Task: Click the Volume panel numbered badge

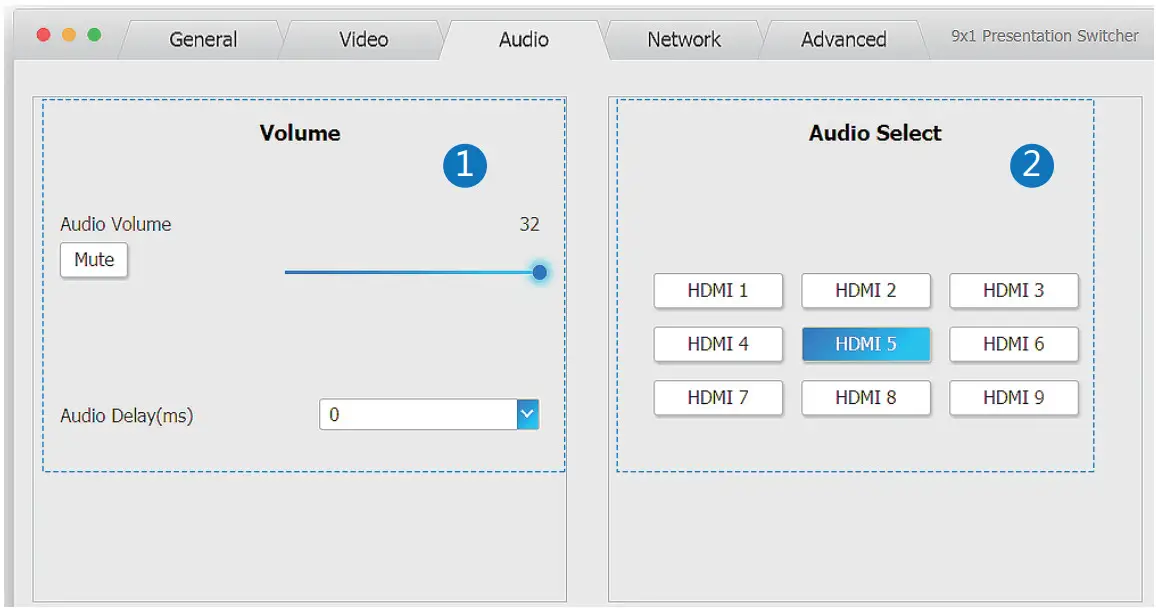Action: 465,165
